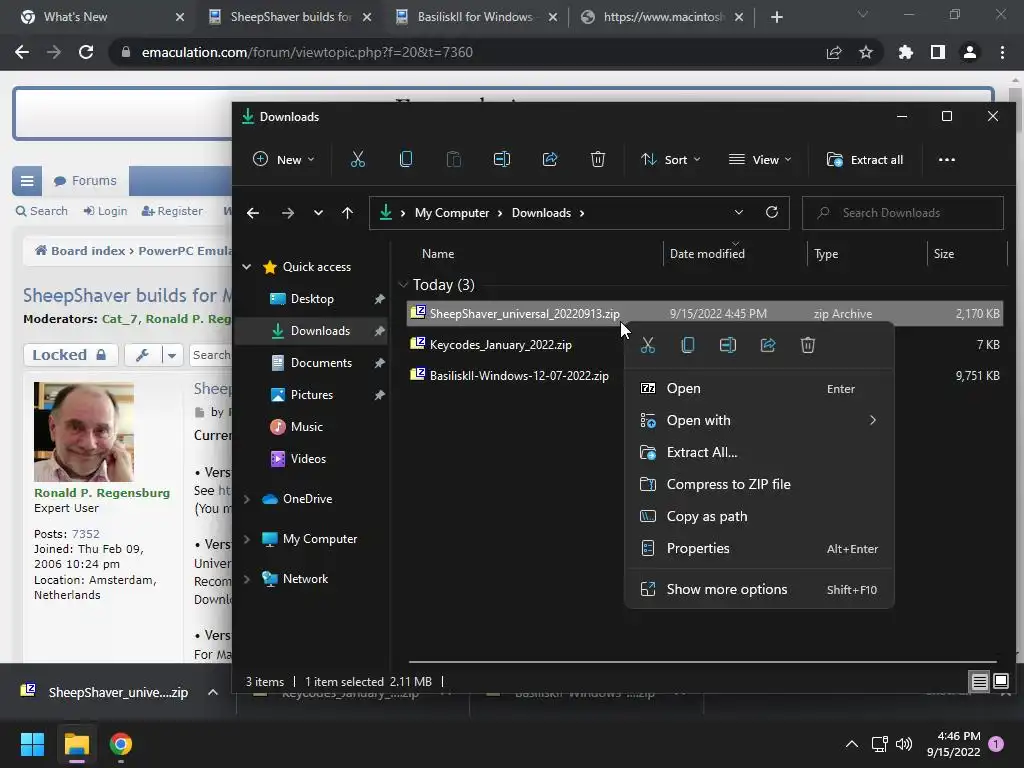
Task: Share this page icon in address bar
Action: (834, 52)
